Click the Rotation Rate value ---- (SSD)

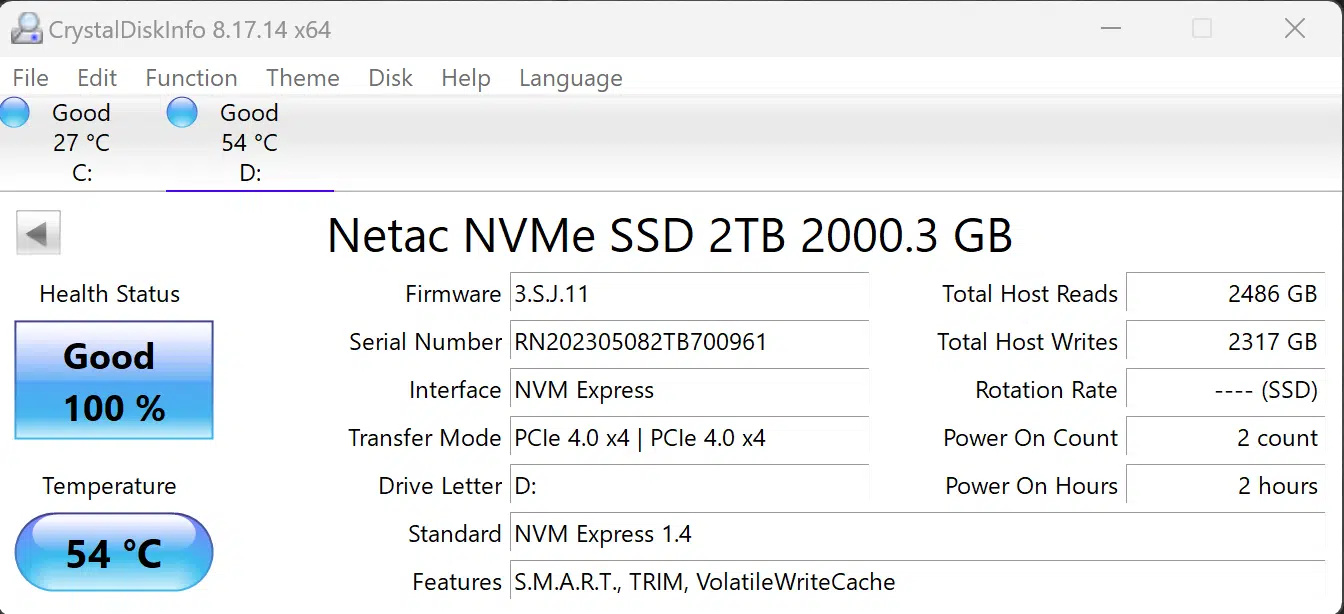point(1225,390)
